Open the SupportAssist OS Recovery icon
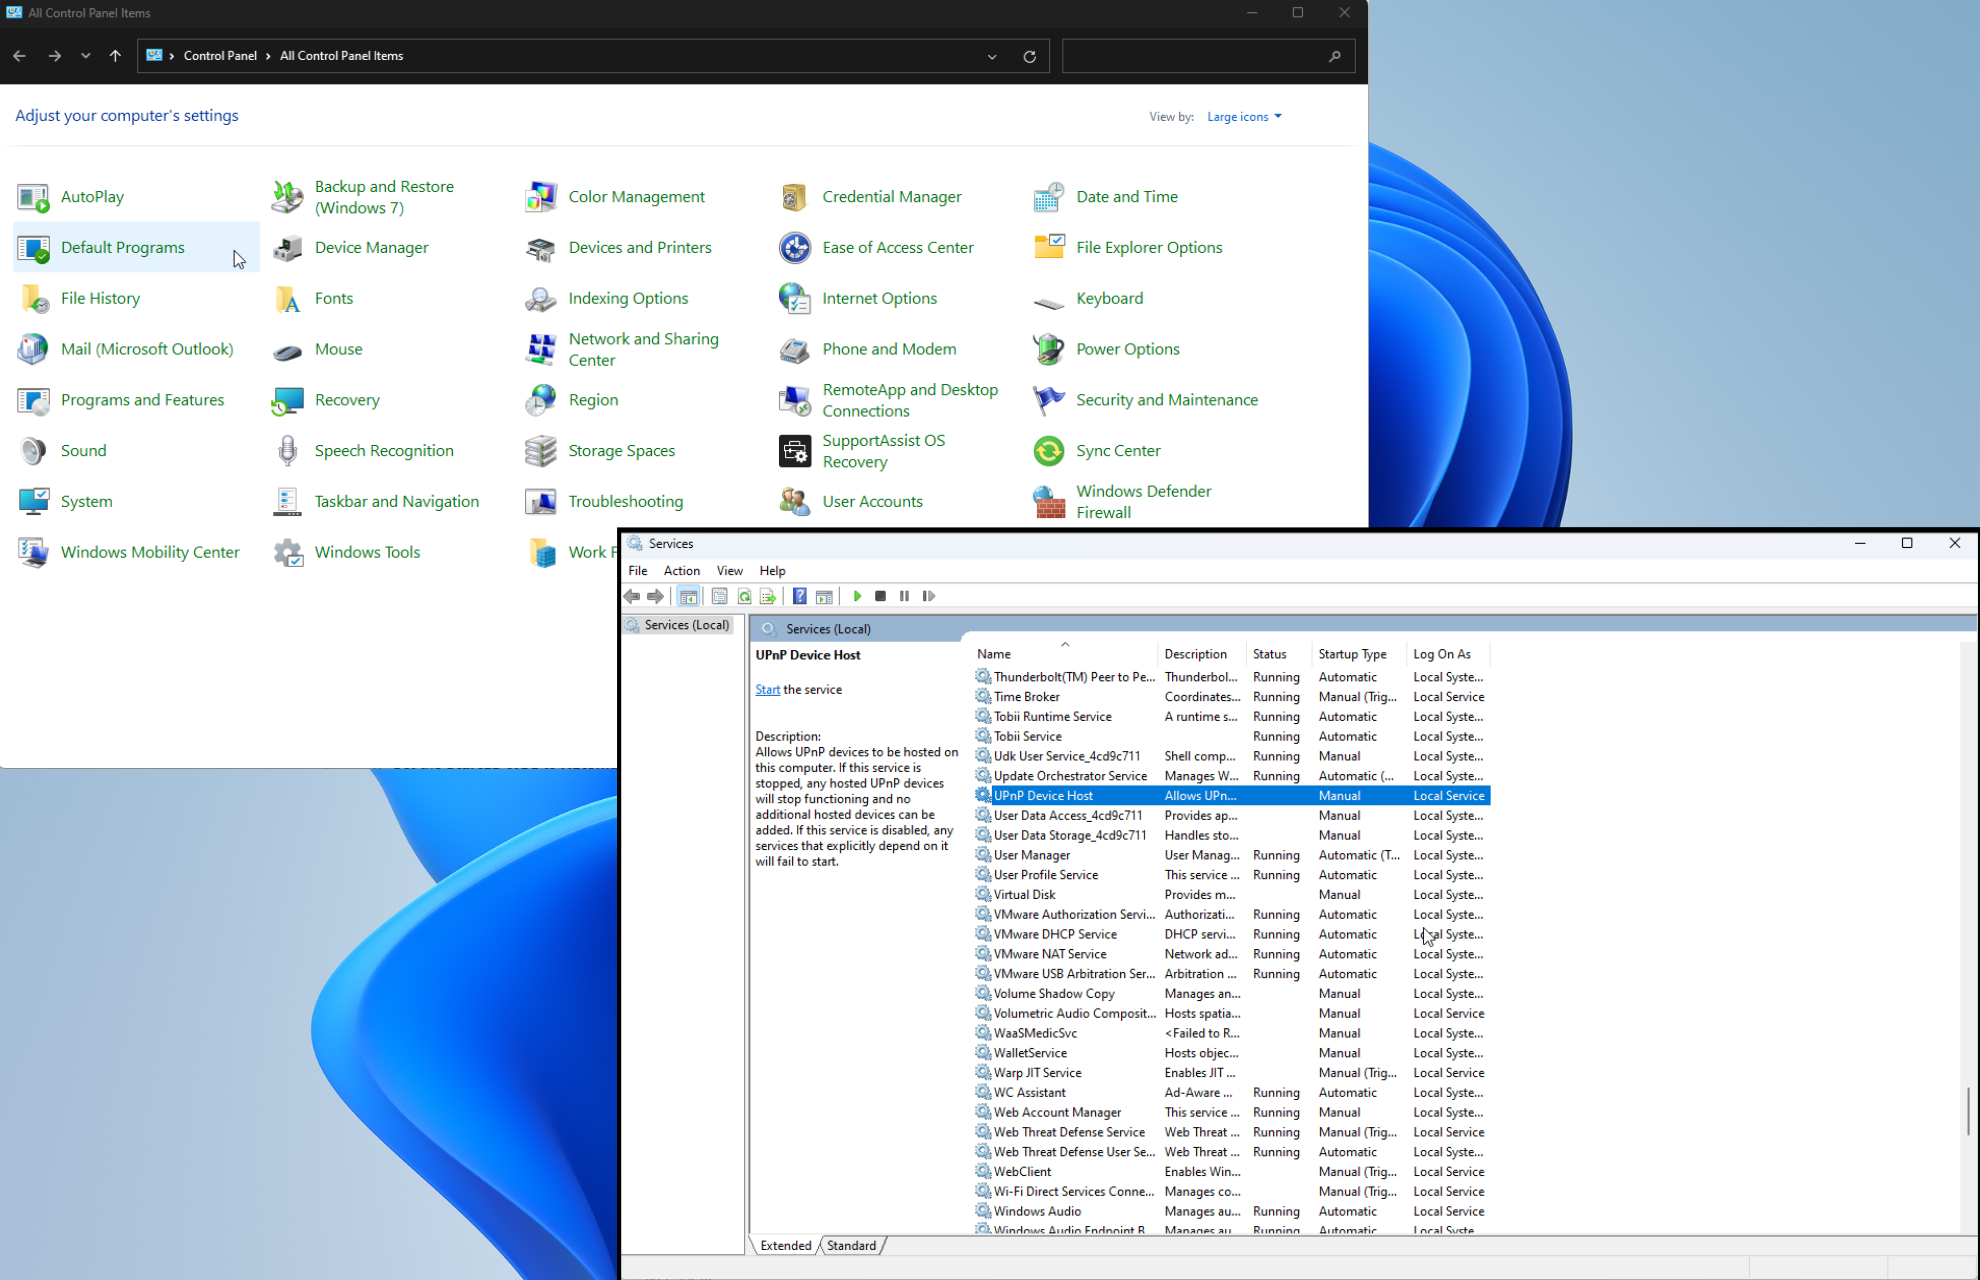1980x1280 pixels. 863,451
